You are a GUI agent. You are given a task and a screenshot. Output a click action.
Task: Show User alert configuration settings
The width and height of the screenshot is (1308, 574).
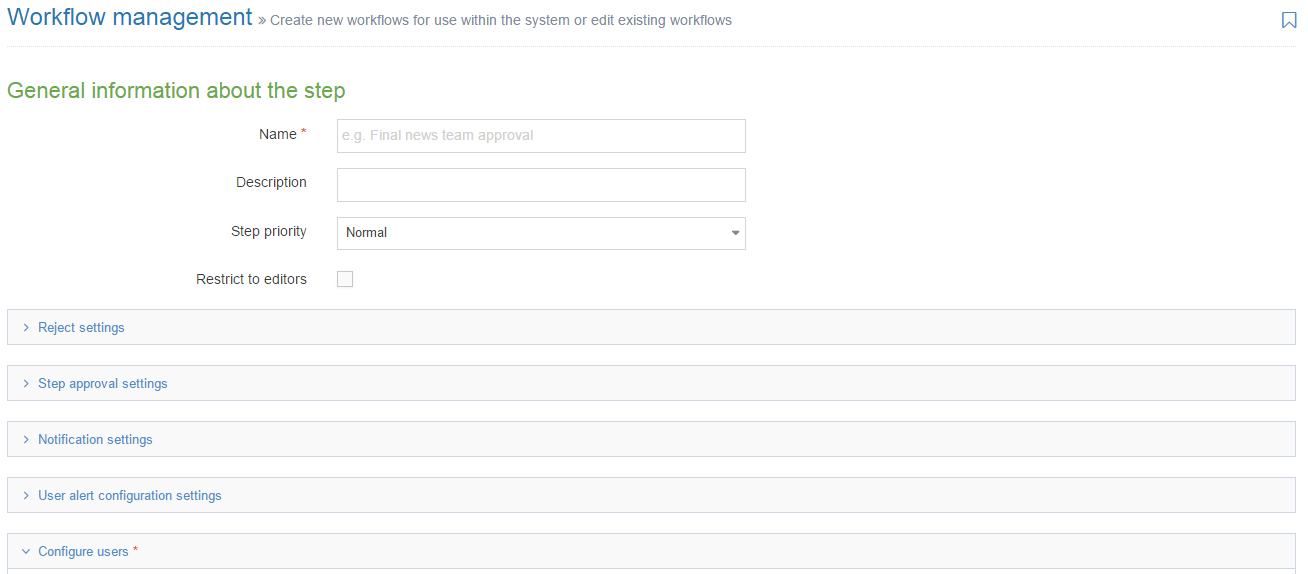coord(130,496)
